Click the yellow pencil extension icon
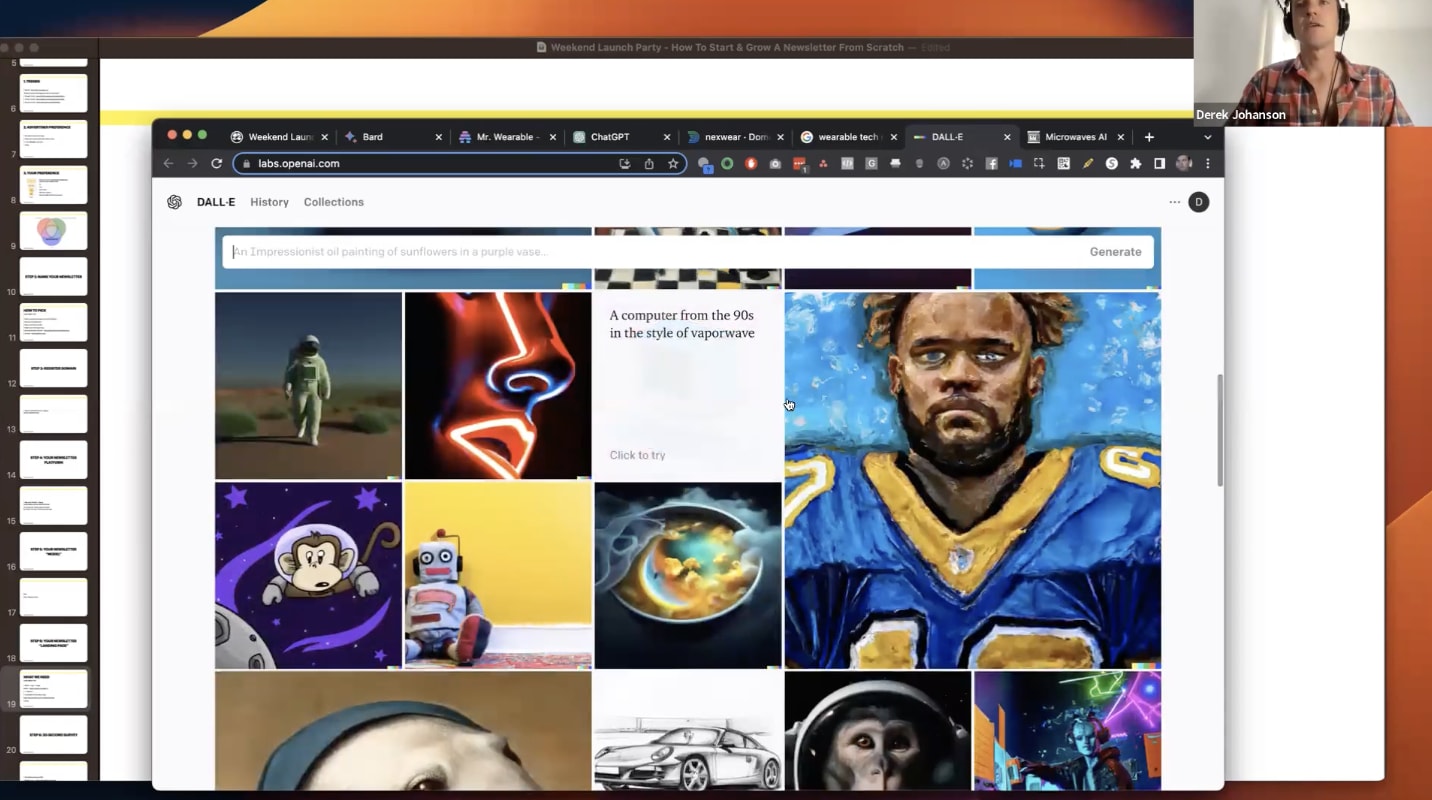The image size is (1432, 800). 1087,164
